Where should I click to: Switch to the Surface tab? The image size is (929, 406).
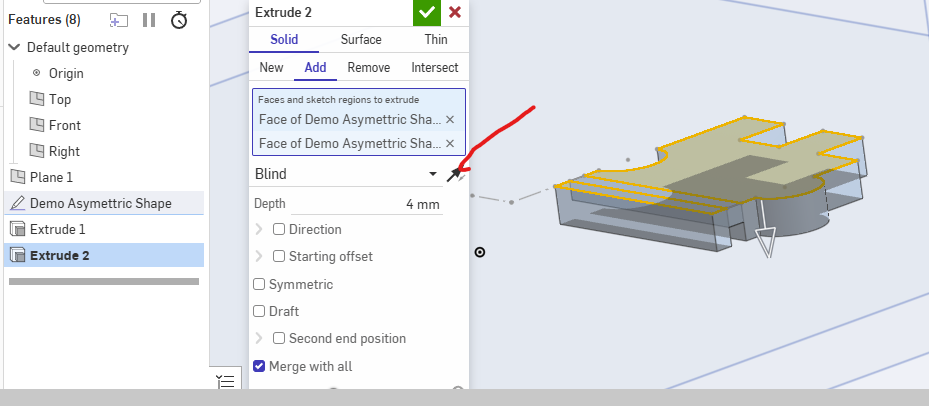(x=361, y=40)
